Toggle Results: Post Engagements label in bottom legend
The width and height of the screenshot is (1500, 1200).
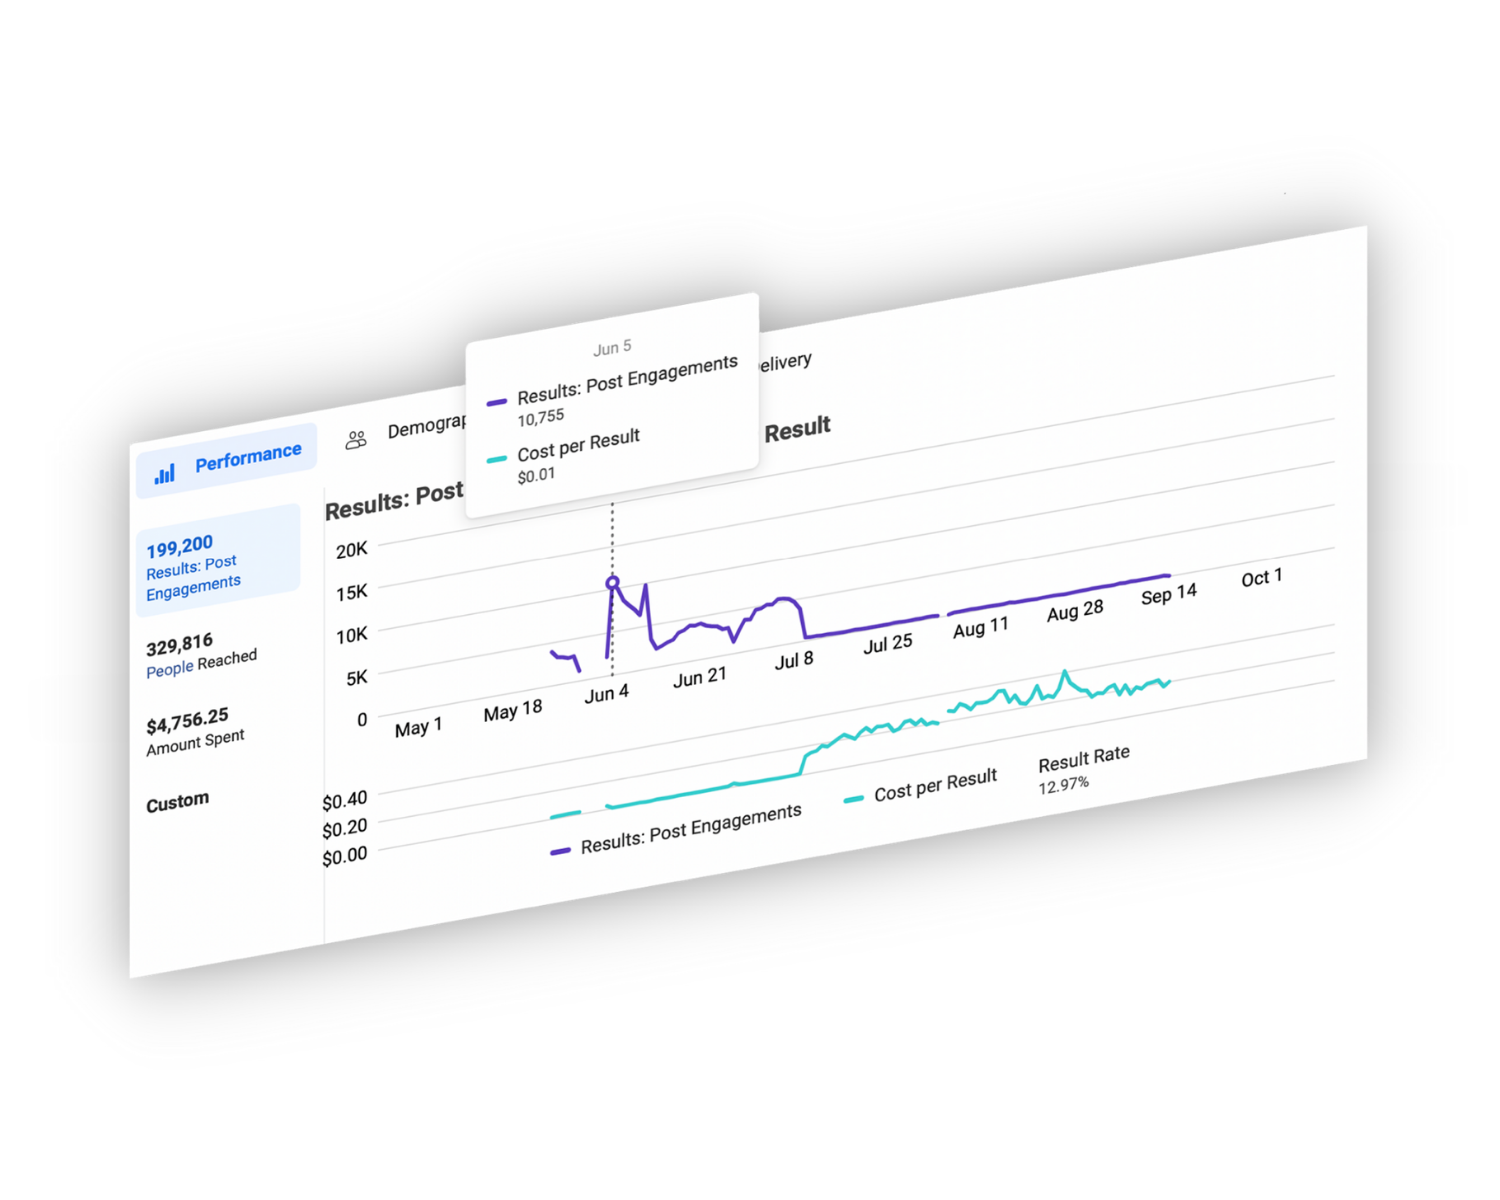[x=691, y=829]
